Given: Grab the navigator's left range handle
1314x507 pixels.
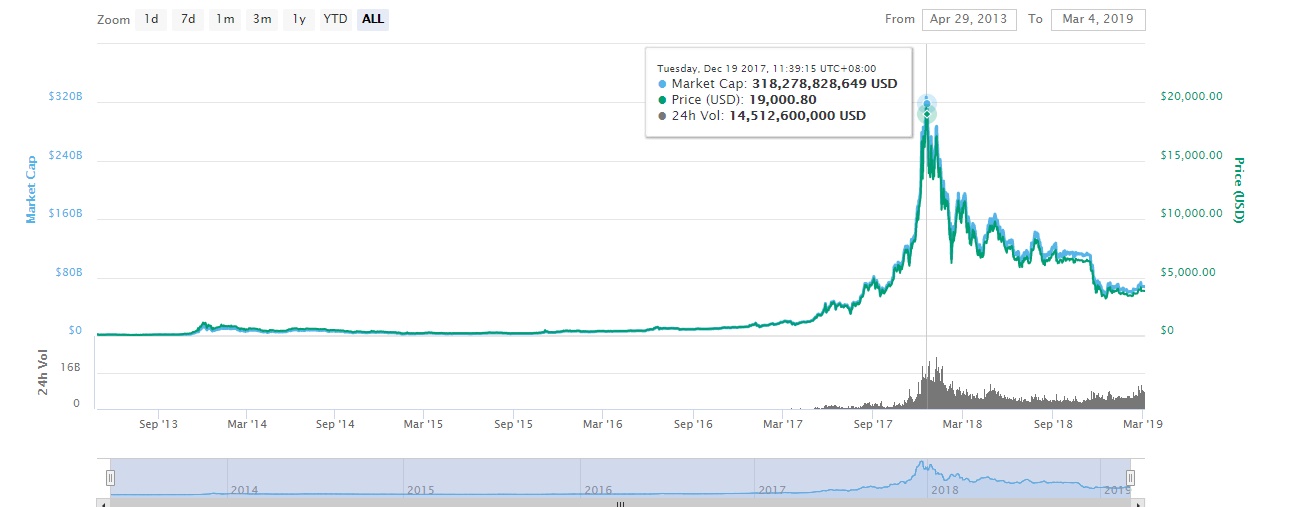Looking at the screenshot, I should (x=111, y=478).
